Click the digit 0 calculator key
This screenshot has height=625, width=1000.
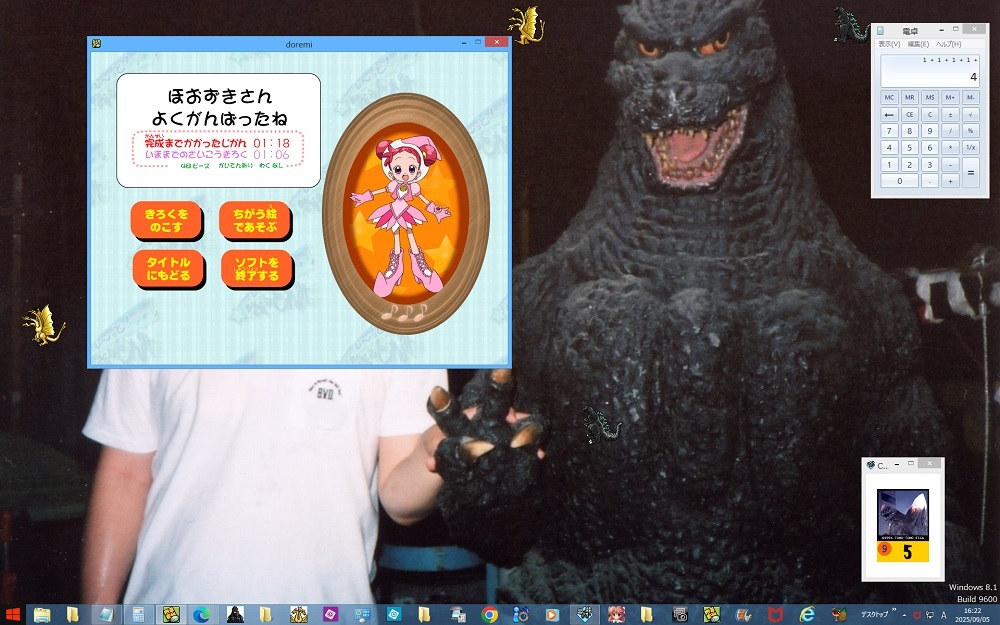pyautogui.click(x=899, y=181)
